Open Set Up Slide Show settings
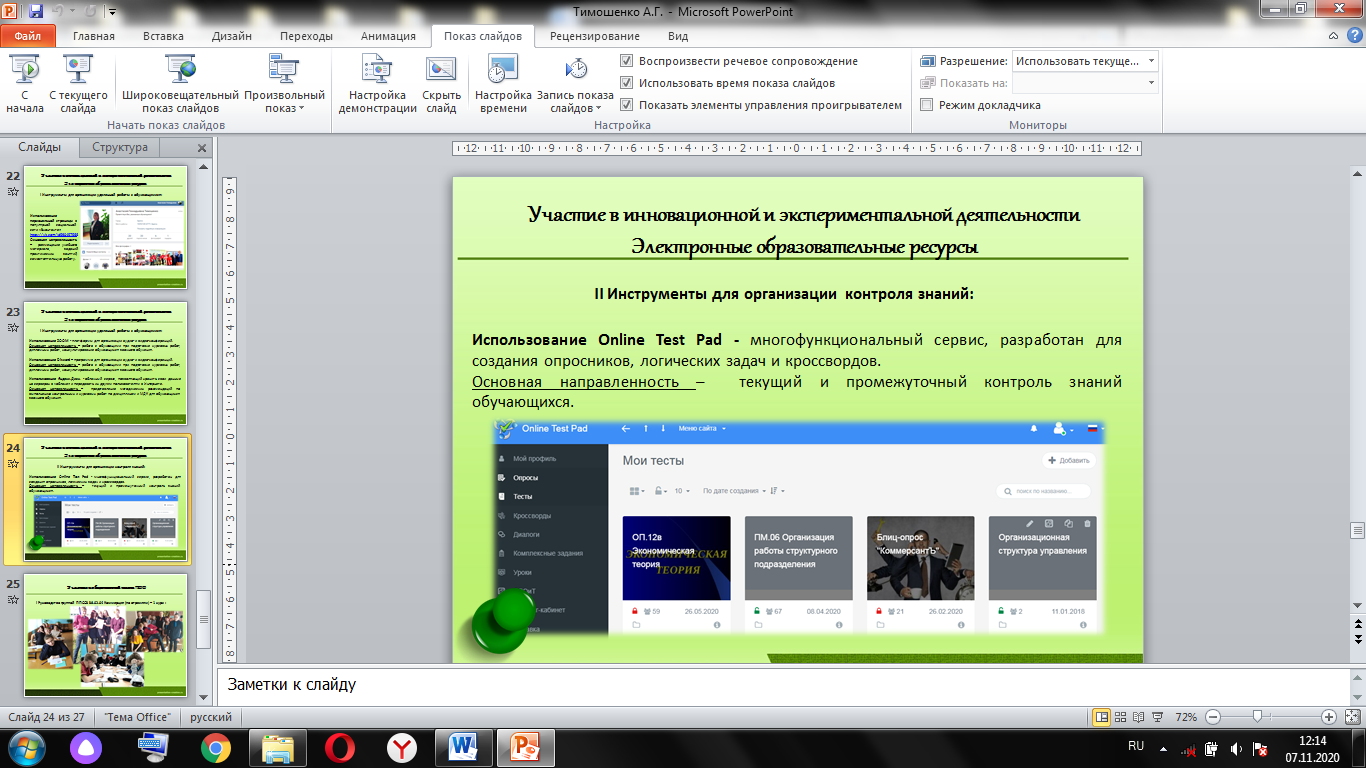The height and width of the screenshot is (768, 1366). [377, 85]
